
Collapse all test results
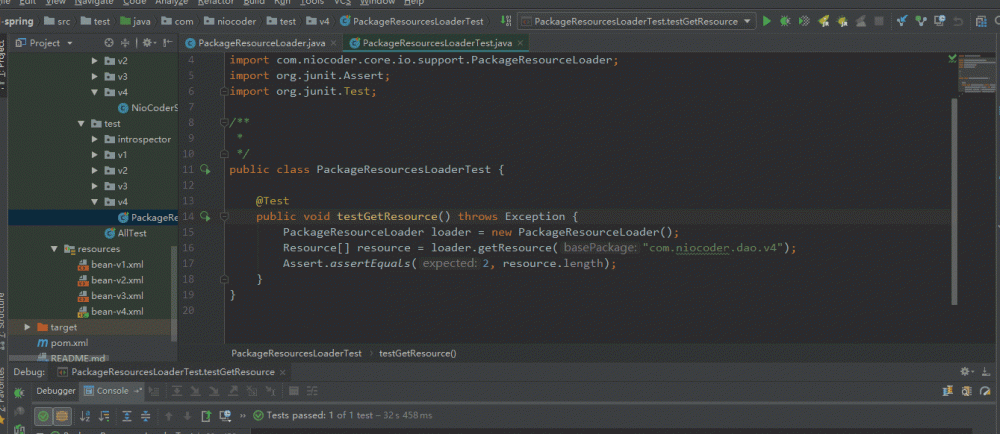[x=145, y=416]
